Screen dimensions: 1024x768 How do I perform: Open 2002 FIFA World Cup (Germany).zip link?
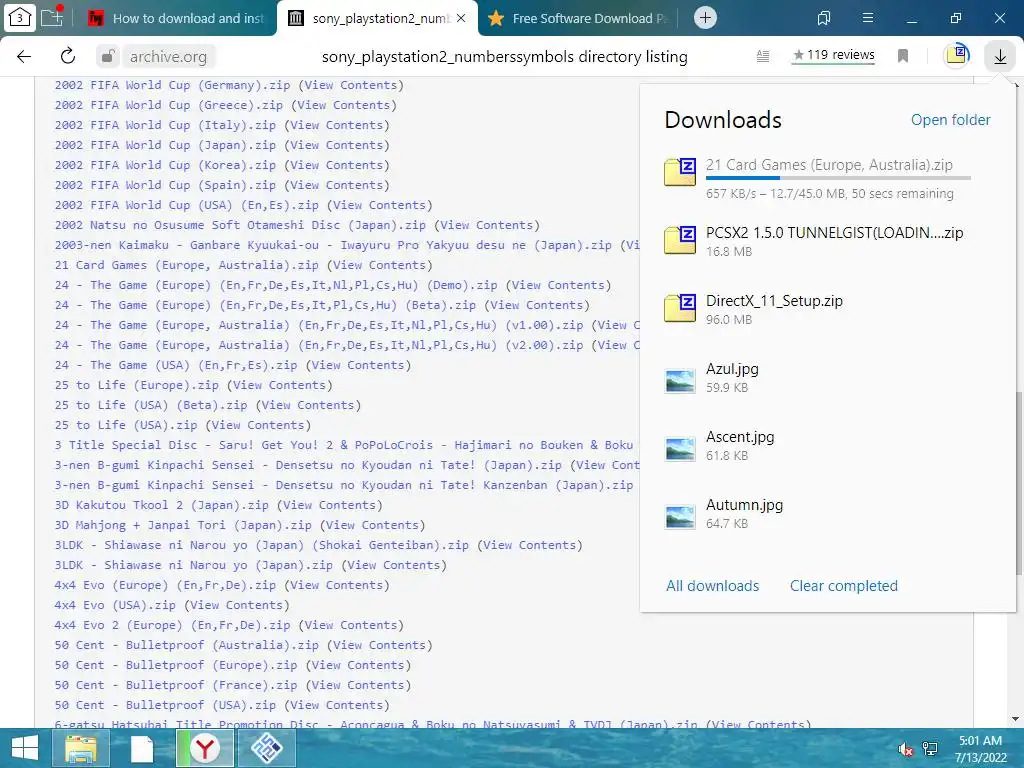(172, 85)
